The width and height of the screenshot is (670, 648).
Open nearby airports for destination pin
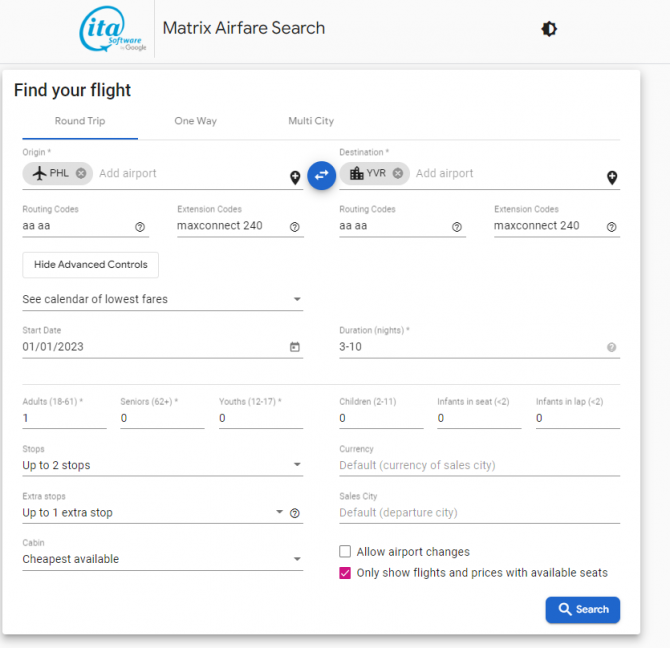[612, 177]
